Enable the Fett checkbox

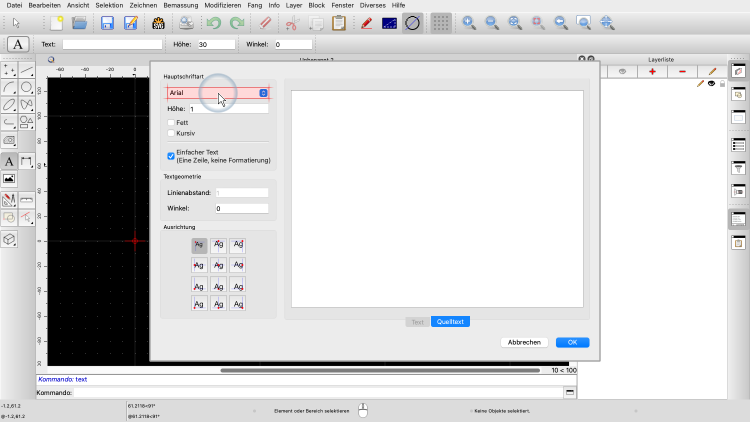(x=171, y=122)
